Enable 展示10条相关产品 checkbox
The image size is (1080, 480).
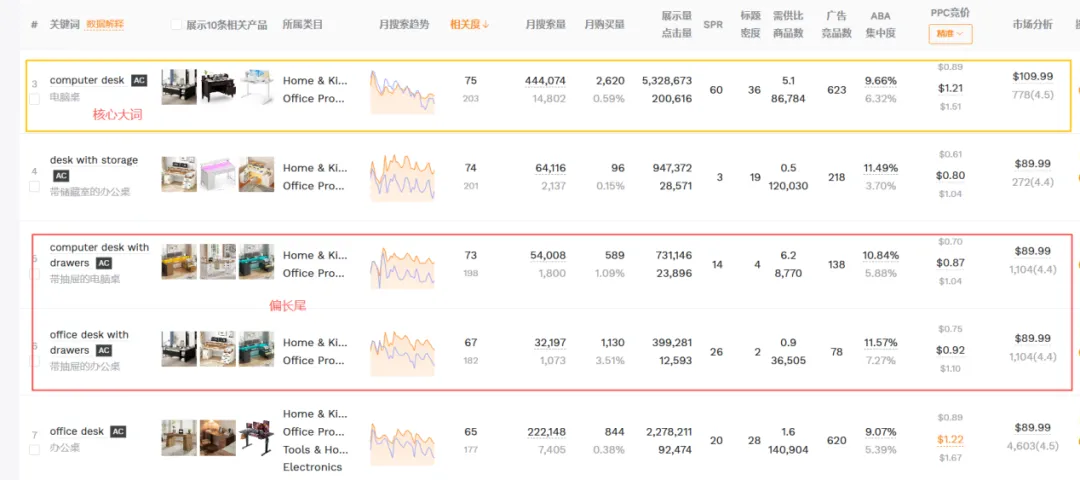pos(177,24)
